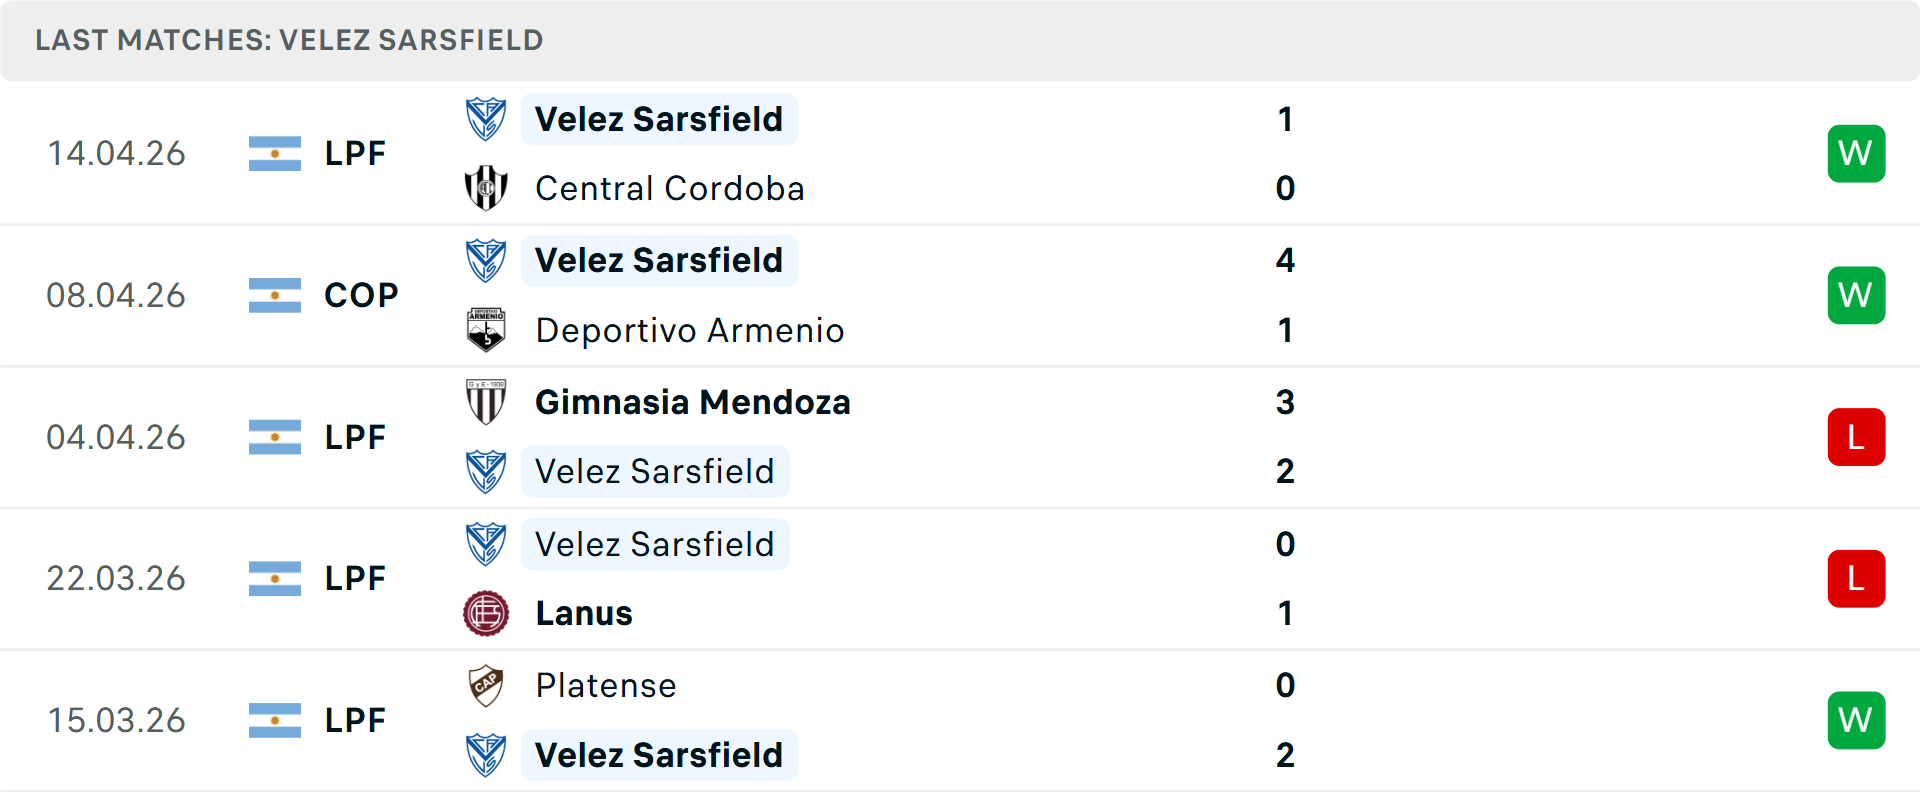The height and width of the screenshot is (792, 1920).
Task: Open the Platense team link
Action: (606, 685)
